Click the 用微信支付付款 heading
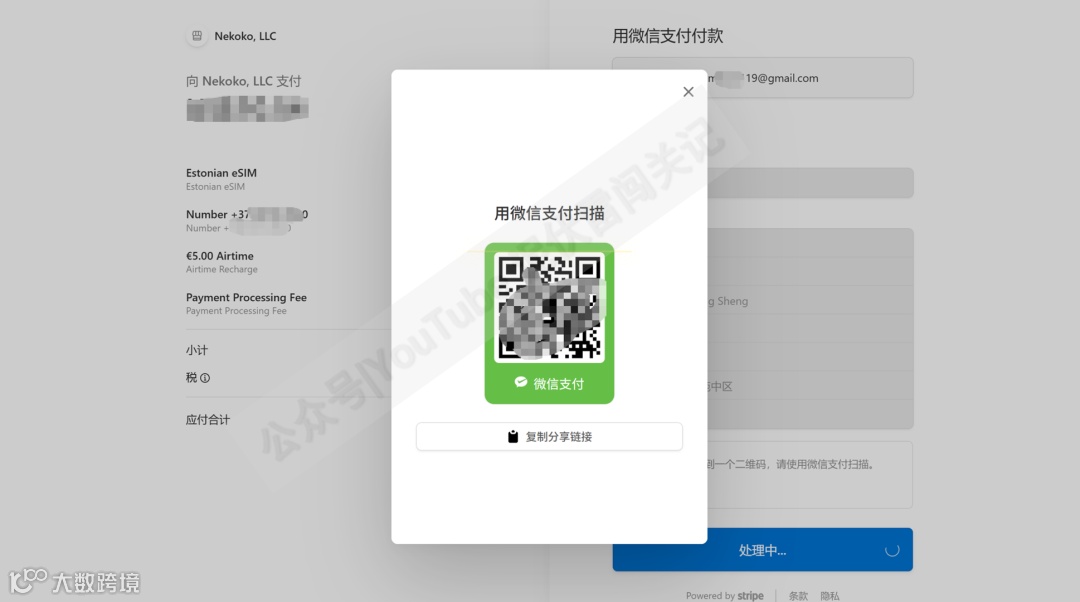1080x602 pixels. [667, 36]
